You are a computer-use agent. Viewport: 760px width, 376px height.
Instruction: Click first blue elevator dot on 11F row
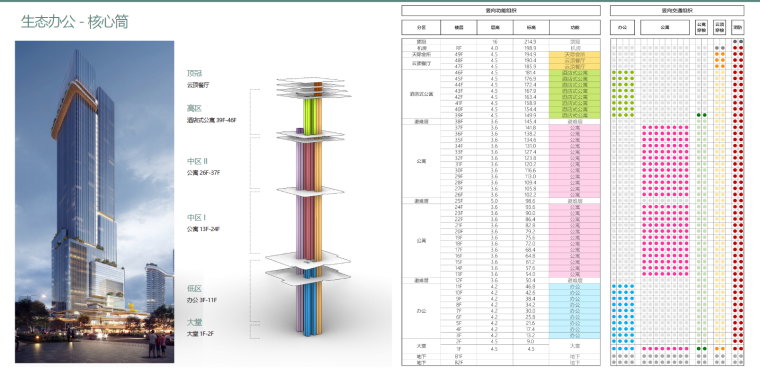[614, 286]
